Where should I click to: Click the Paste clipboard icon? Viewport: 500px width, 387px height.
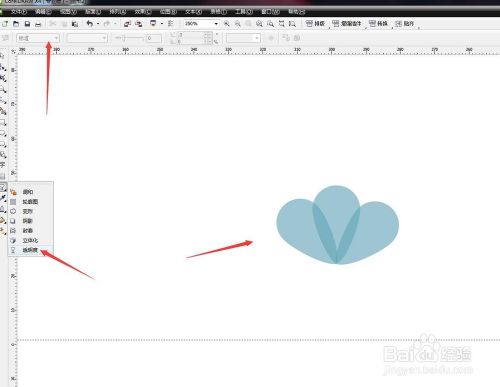(x=75, y=24)
